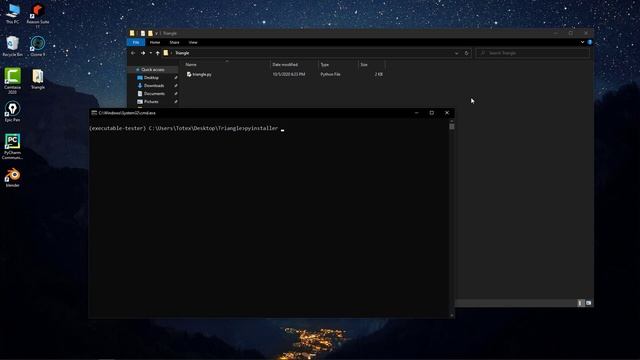
Task: Click cmd vertical scrollbar thumb
Action: click(452, 127)
